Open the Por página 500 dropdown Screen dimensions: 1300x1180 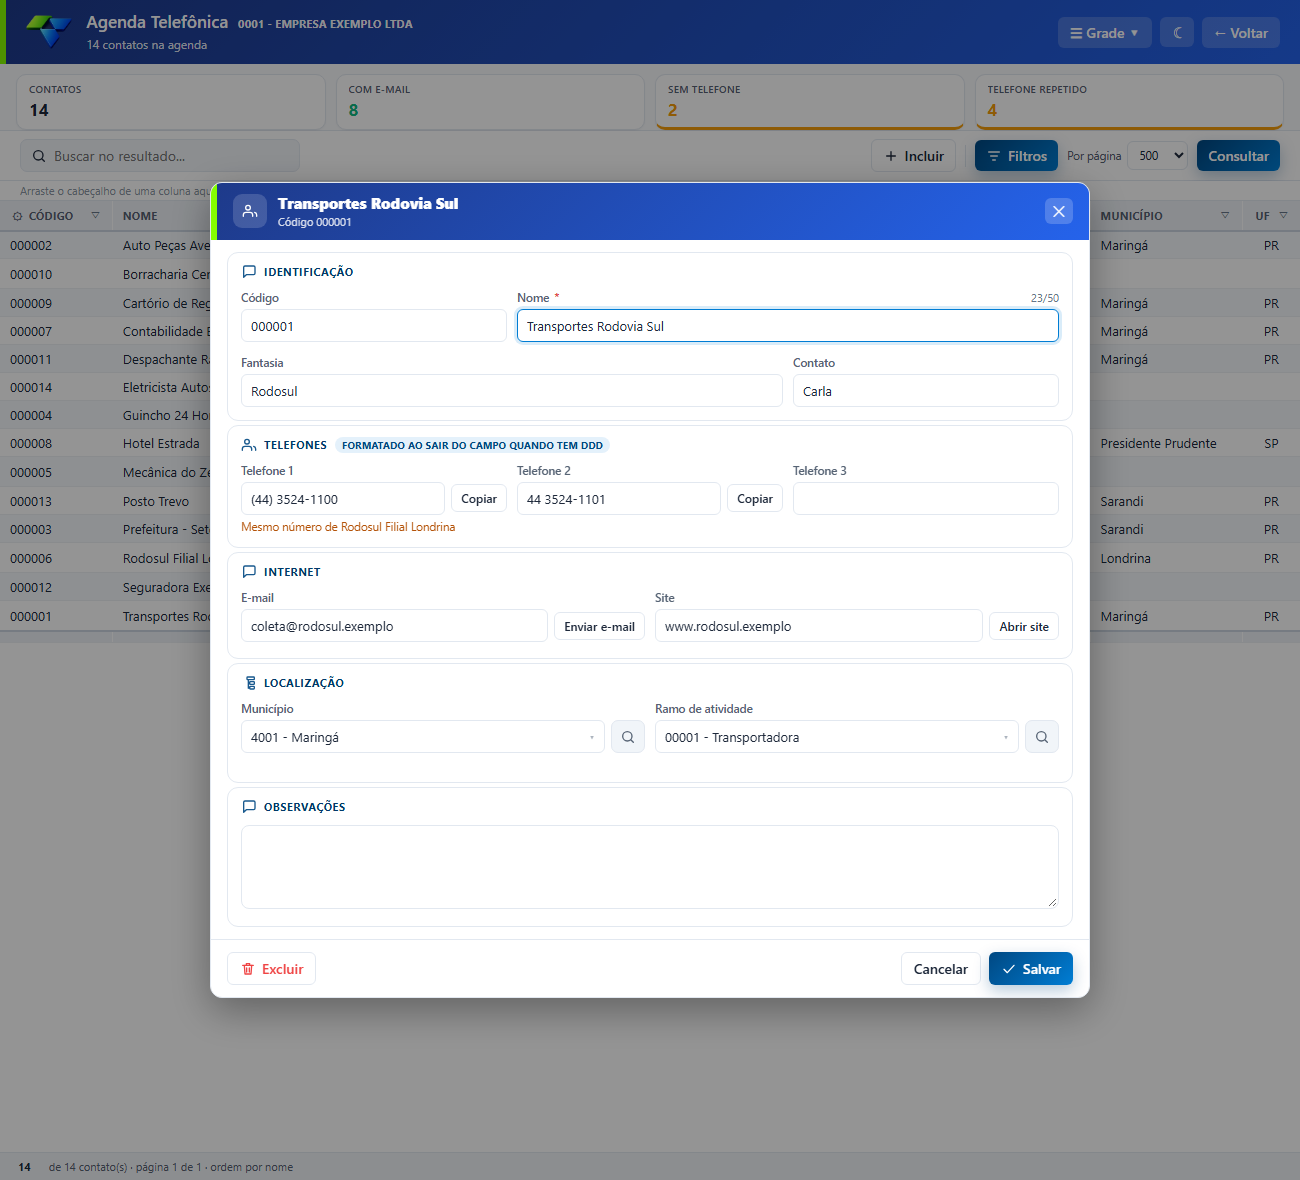pyautogui.click(x=1158, y=156)
